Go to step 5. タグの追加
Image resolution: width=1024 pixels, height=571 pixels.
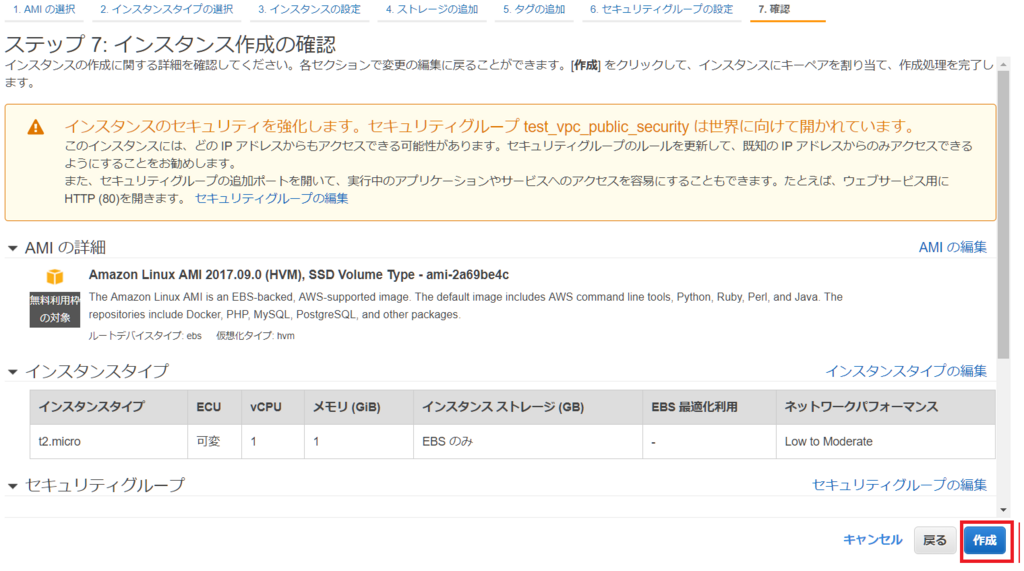(534, 10)
